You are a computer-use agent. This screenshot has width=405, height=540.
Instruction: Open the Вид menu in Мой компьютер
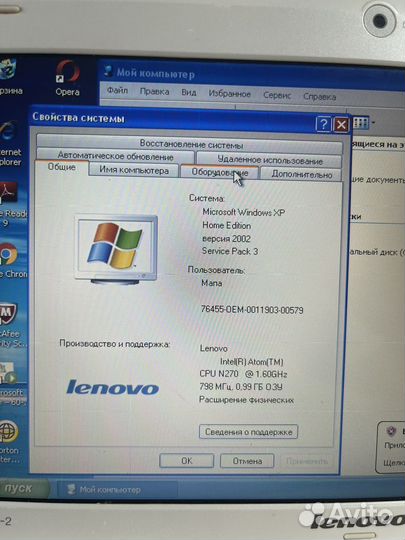(x=189, y=93)
